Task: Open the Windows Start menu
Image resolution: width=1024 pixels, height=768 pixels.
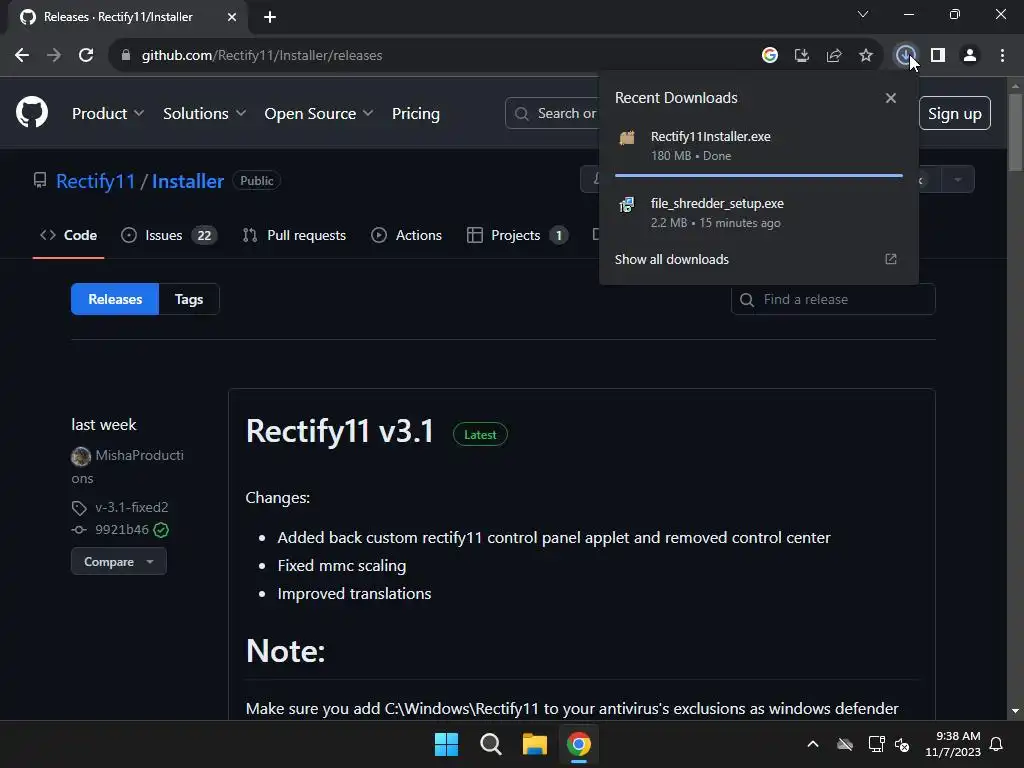Action: tap(447, 744)
